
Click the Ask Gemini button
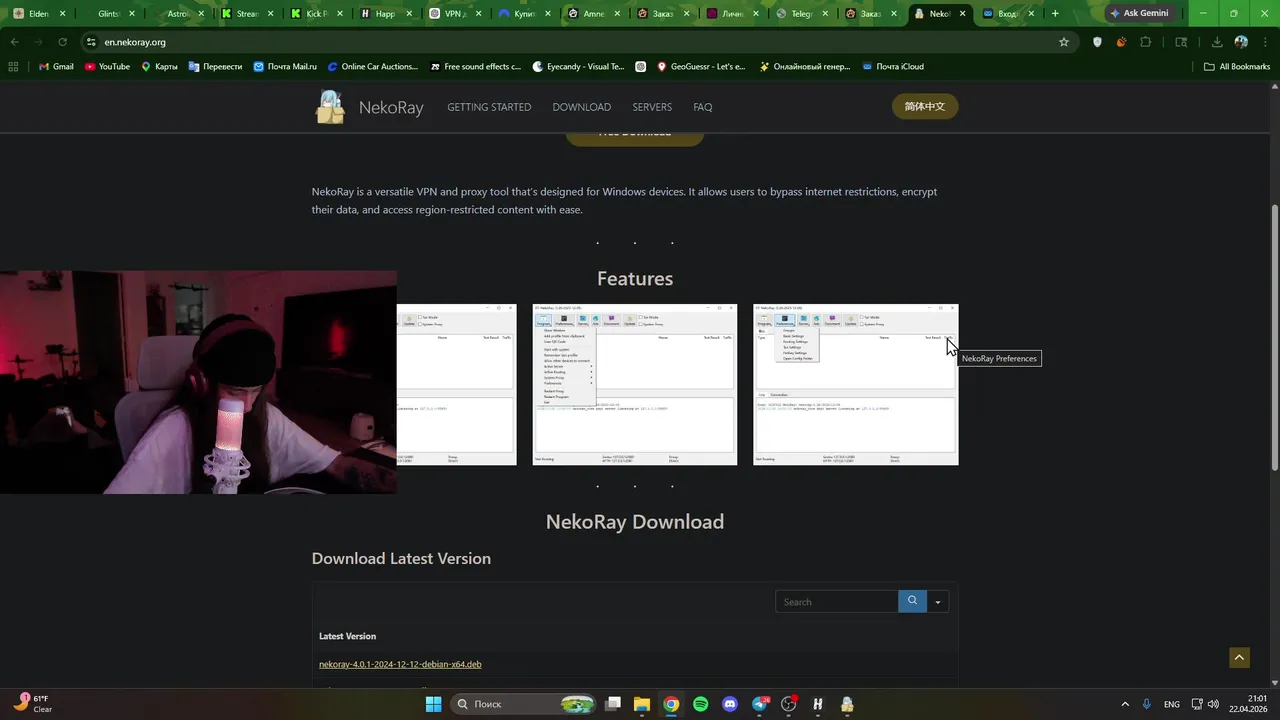click(x=1139, y=14)
